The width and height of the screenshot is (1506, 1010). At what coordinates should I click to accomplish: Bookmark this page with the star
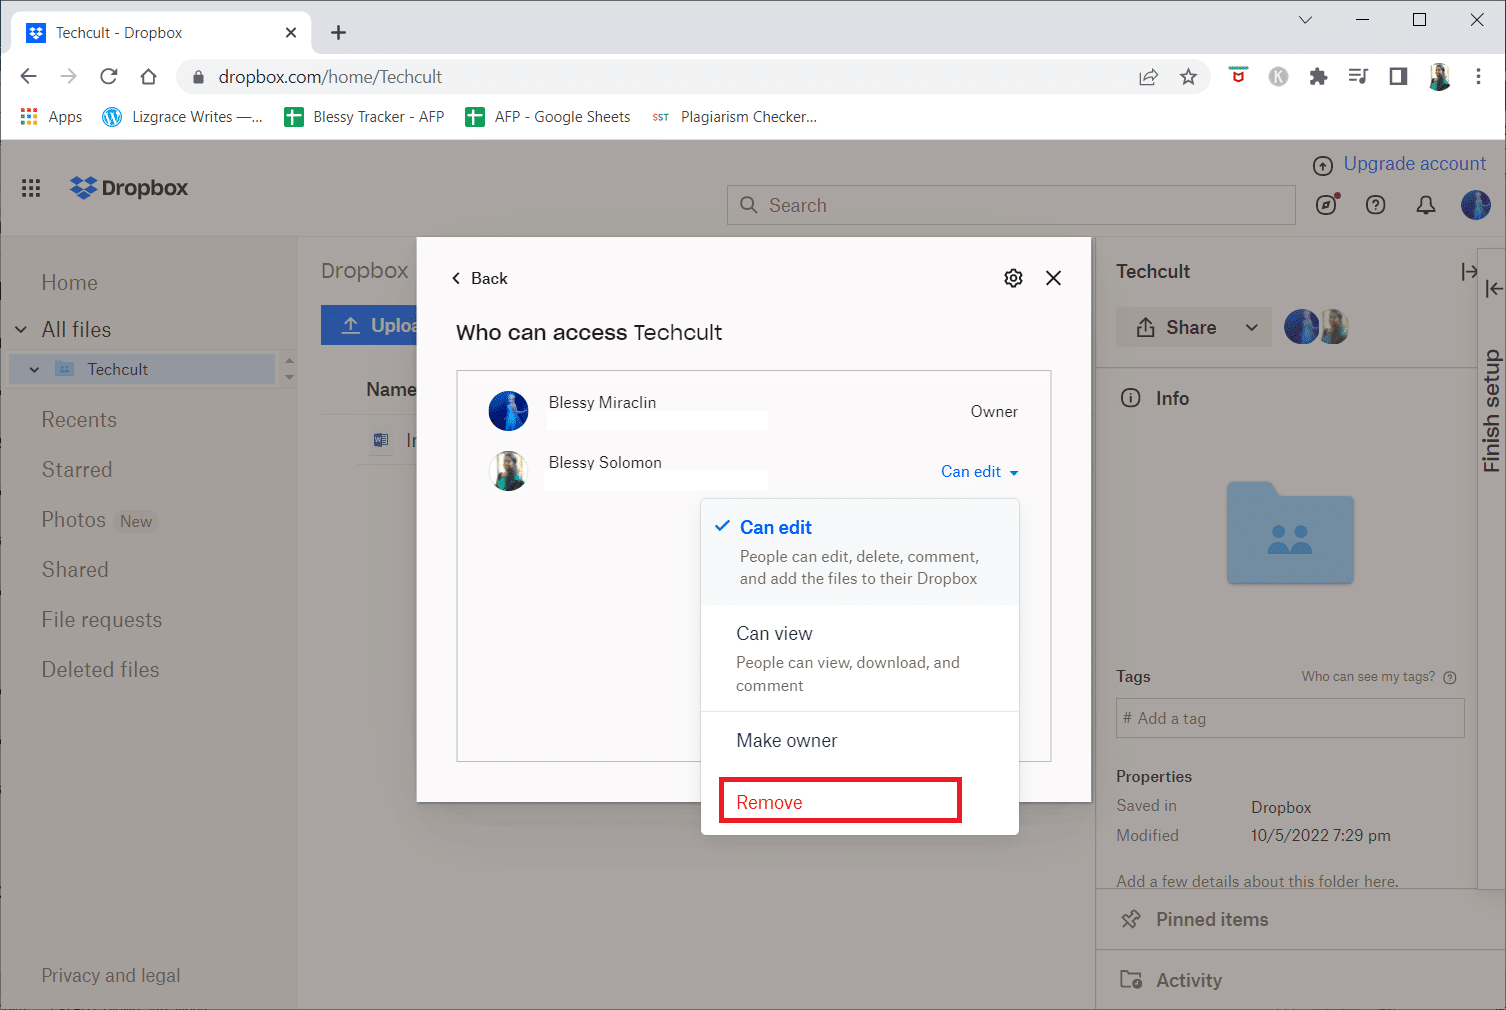tap(1188, 77)
